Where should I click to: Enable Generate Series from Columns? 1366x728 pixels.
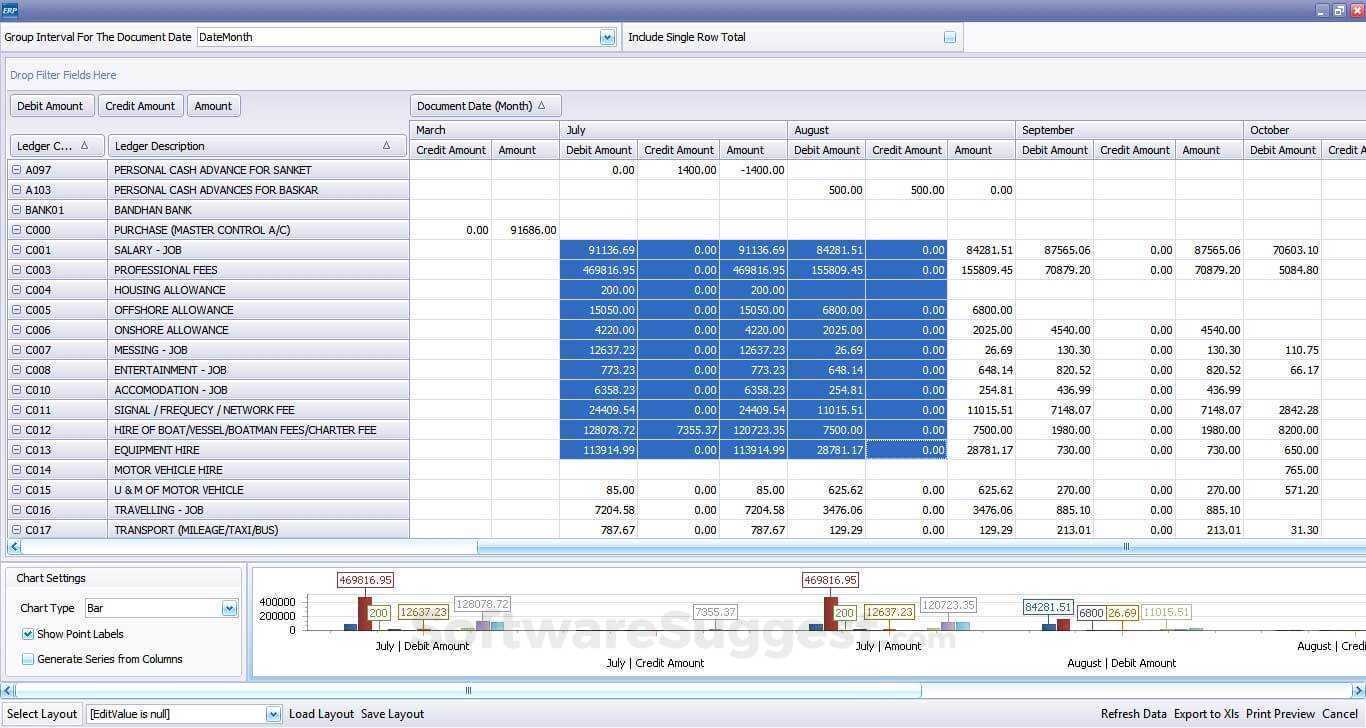(x=28, y=659)
